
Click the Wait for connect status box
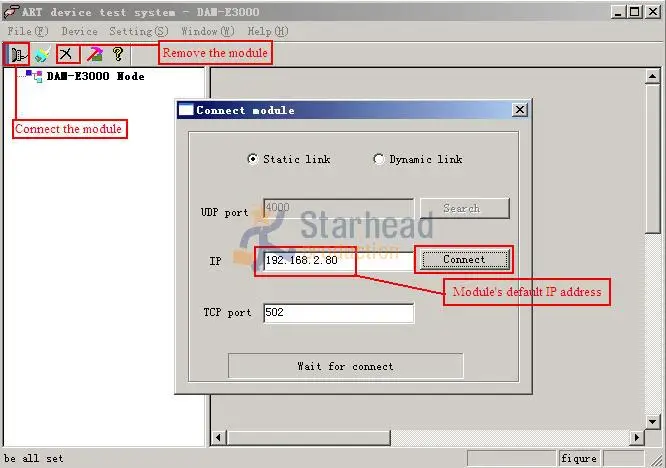[x=345, y=366]
